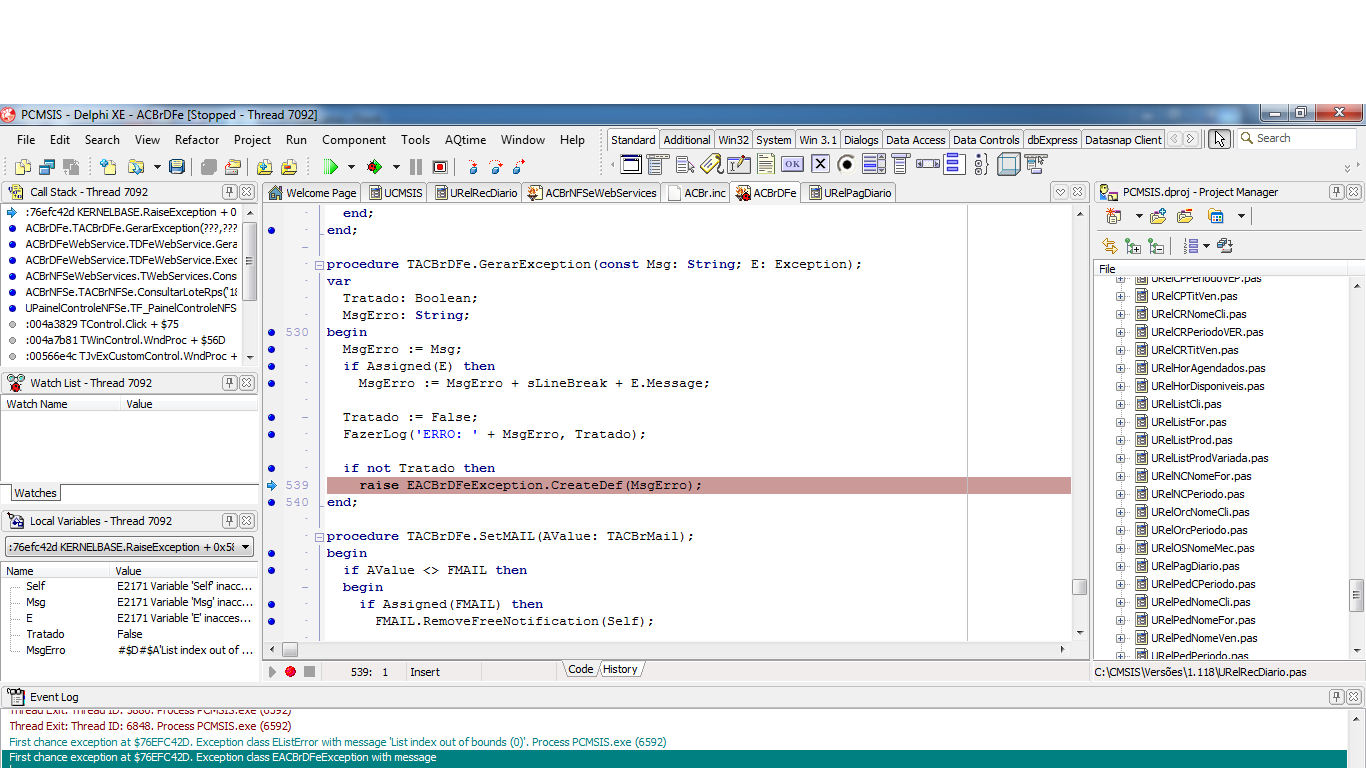Select the Watches tab in Watch List

(35, 493)
